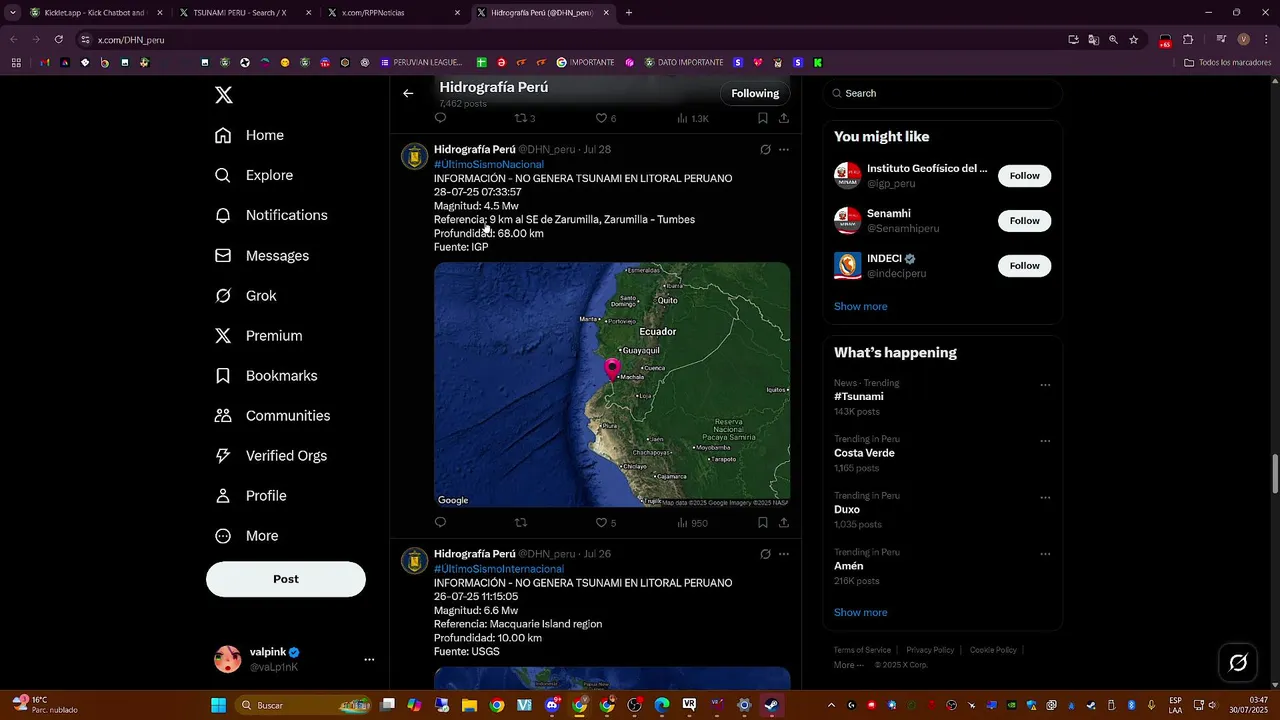This screenshot has height=720, width=1280.
Task: Open Communities from the sidebar
Action: (x=273, y=416)
